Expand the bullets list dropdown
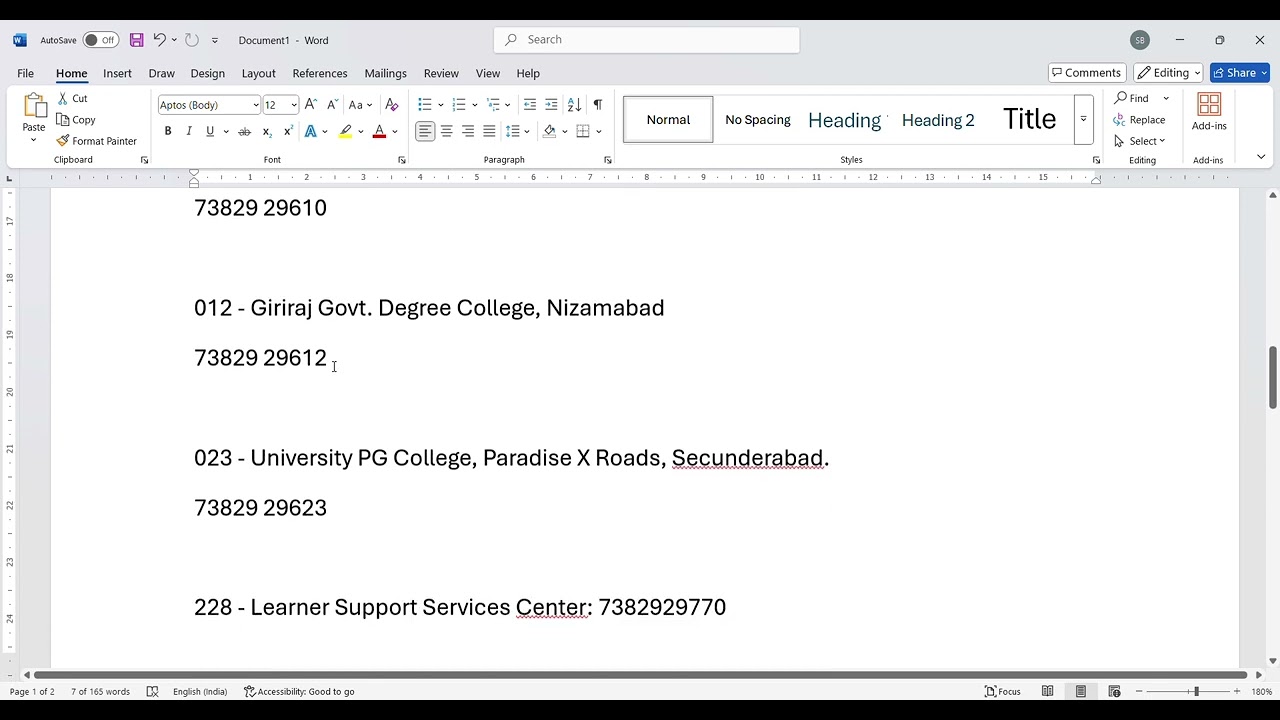1280x720 pixels. click(441, 105)
